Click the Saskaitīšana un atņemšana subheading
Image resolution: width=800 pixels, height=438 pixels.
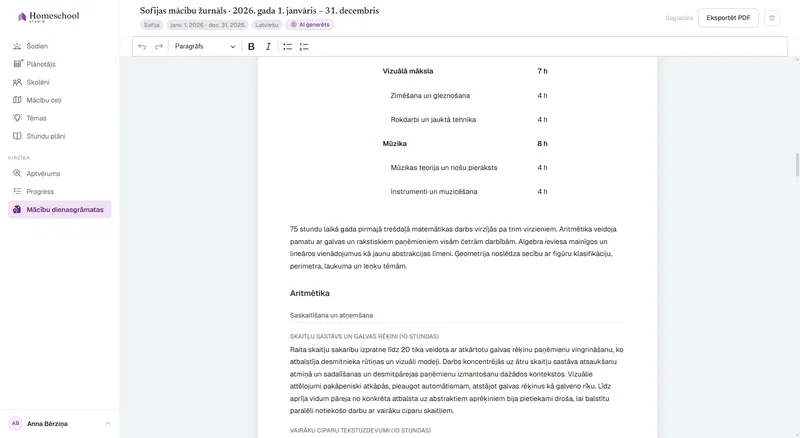point(331,315)
